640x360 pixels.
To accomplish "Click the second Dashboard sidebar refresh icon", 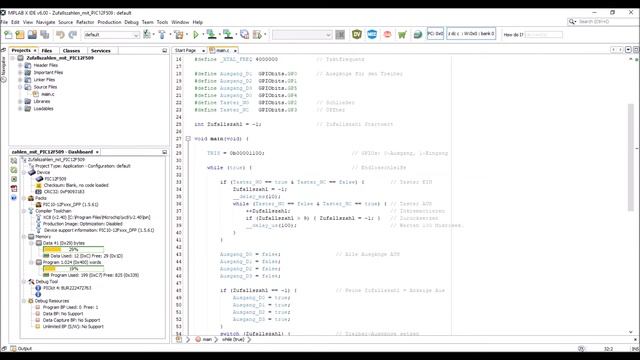I will [x=14, y=170].
